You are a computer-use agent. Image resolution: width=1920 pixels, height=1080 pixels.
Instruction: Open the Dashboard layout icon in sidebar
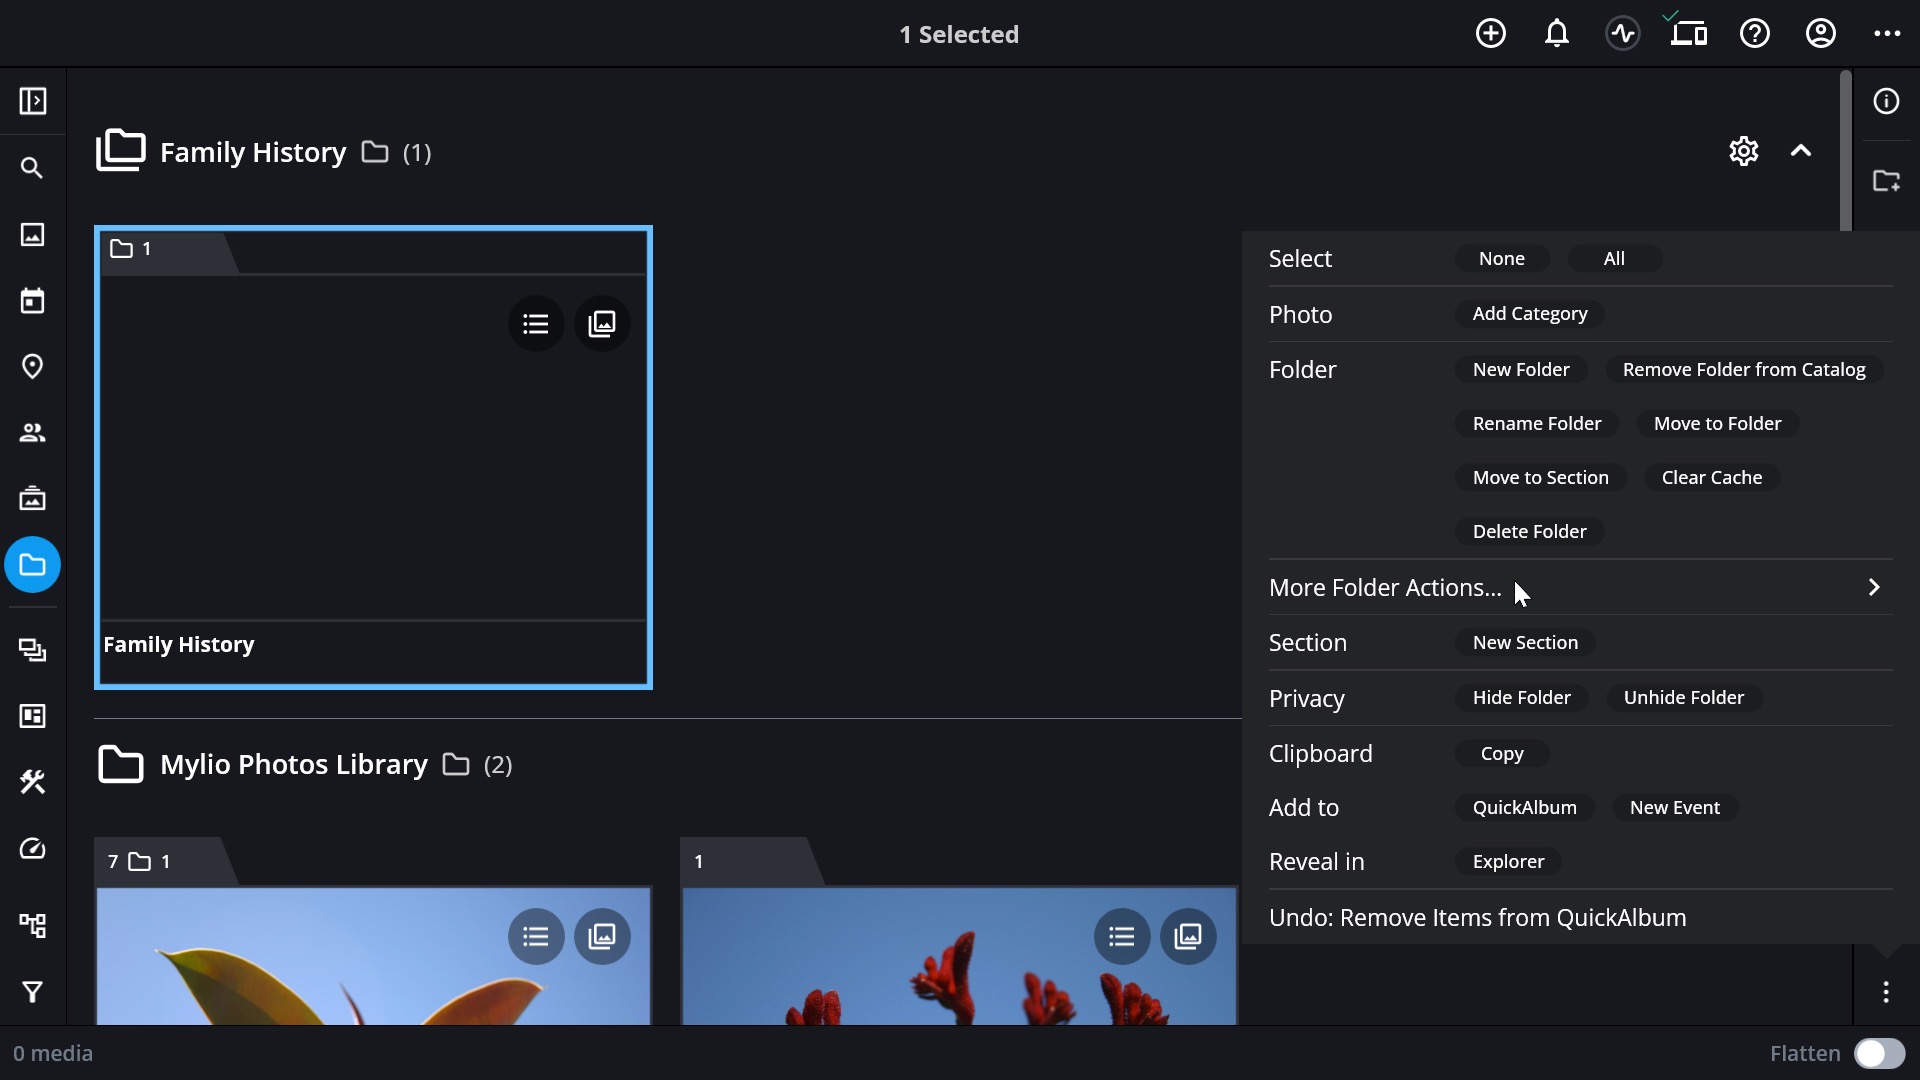click(33, 716)
